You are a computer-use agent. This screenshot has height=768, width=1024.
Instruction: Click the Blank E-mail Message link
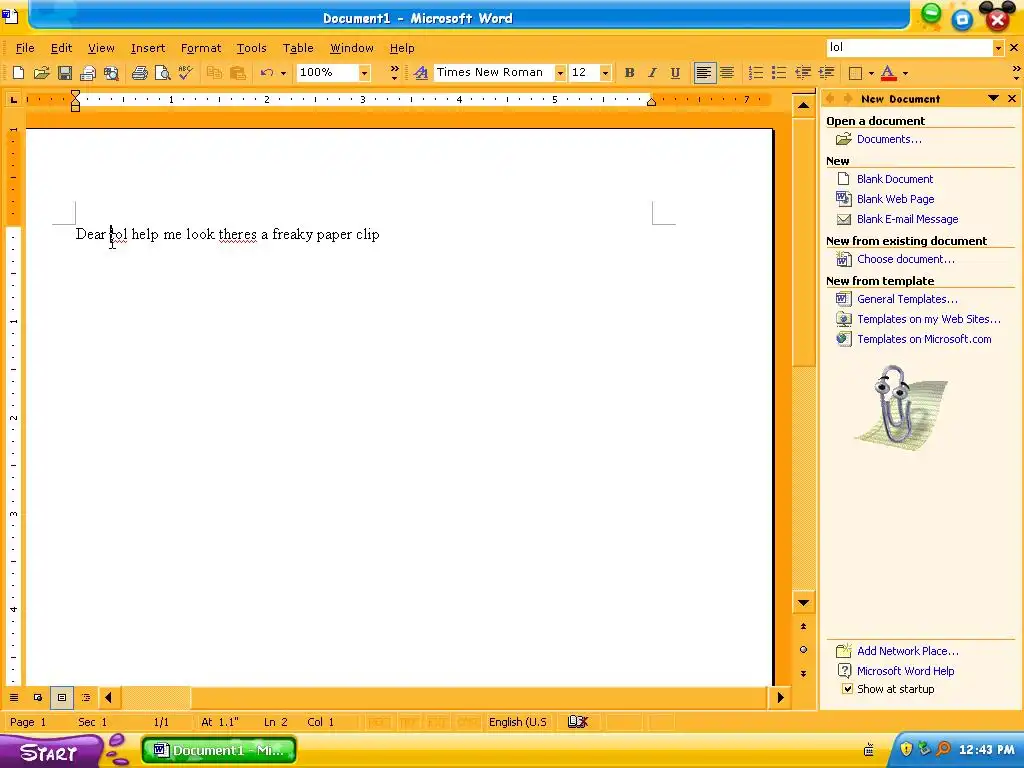tap(908, 219)
